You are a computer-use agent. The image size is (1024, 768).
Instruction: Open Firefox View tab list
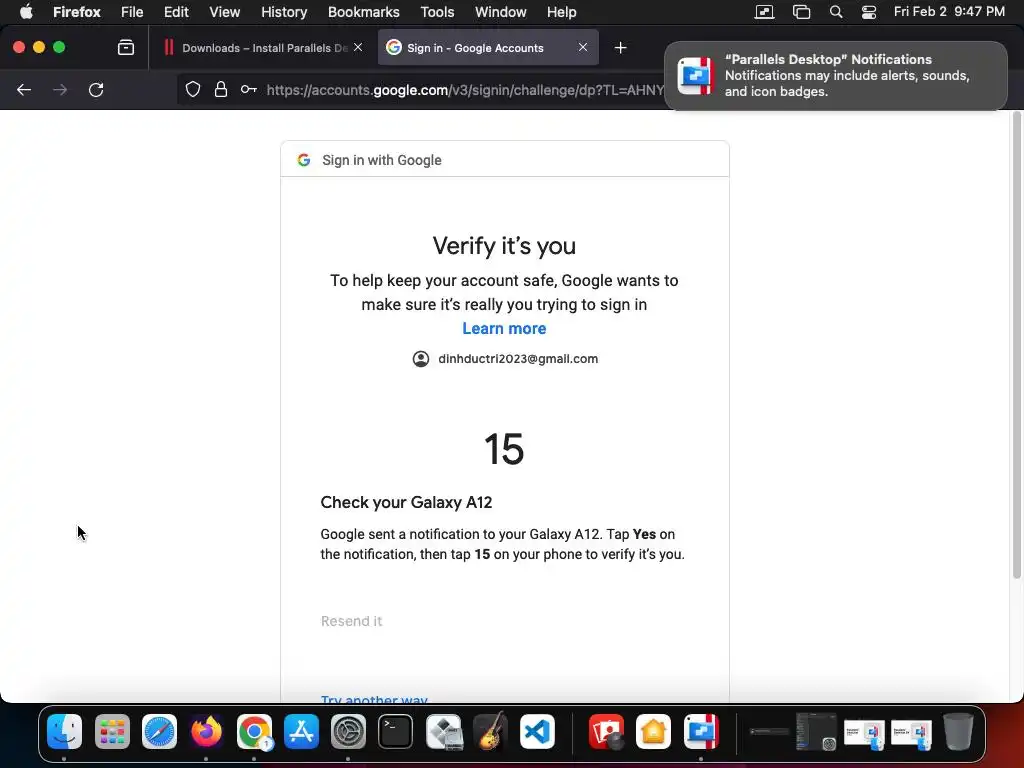(126, 47)
